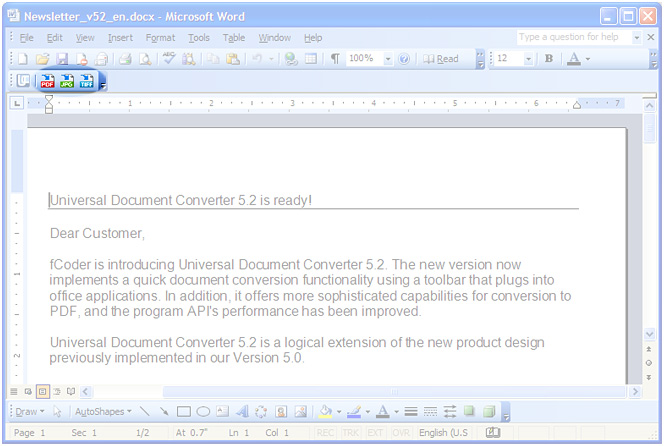Image resolution: width=664 pixels, height=446 pixels.
Task: Insert a diagram or organization chart
Action: tap(261, 411)
